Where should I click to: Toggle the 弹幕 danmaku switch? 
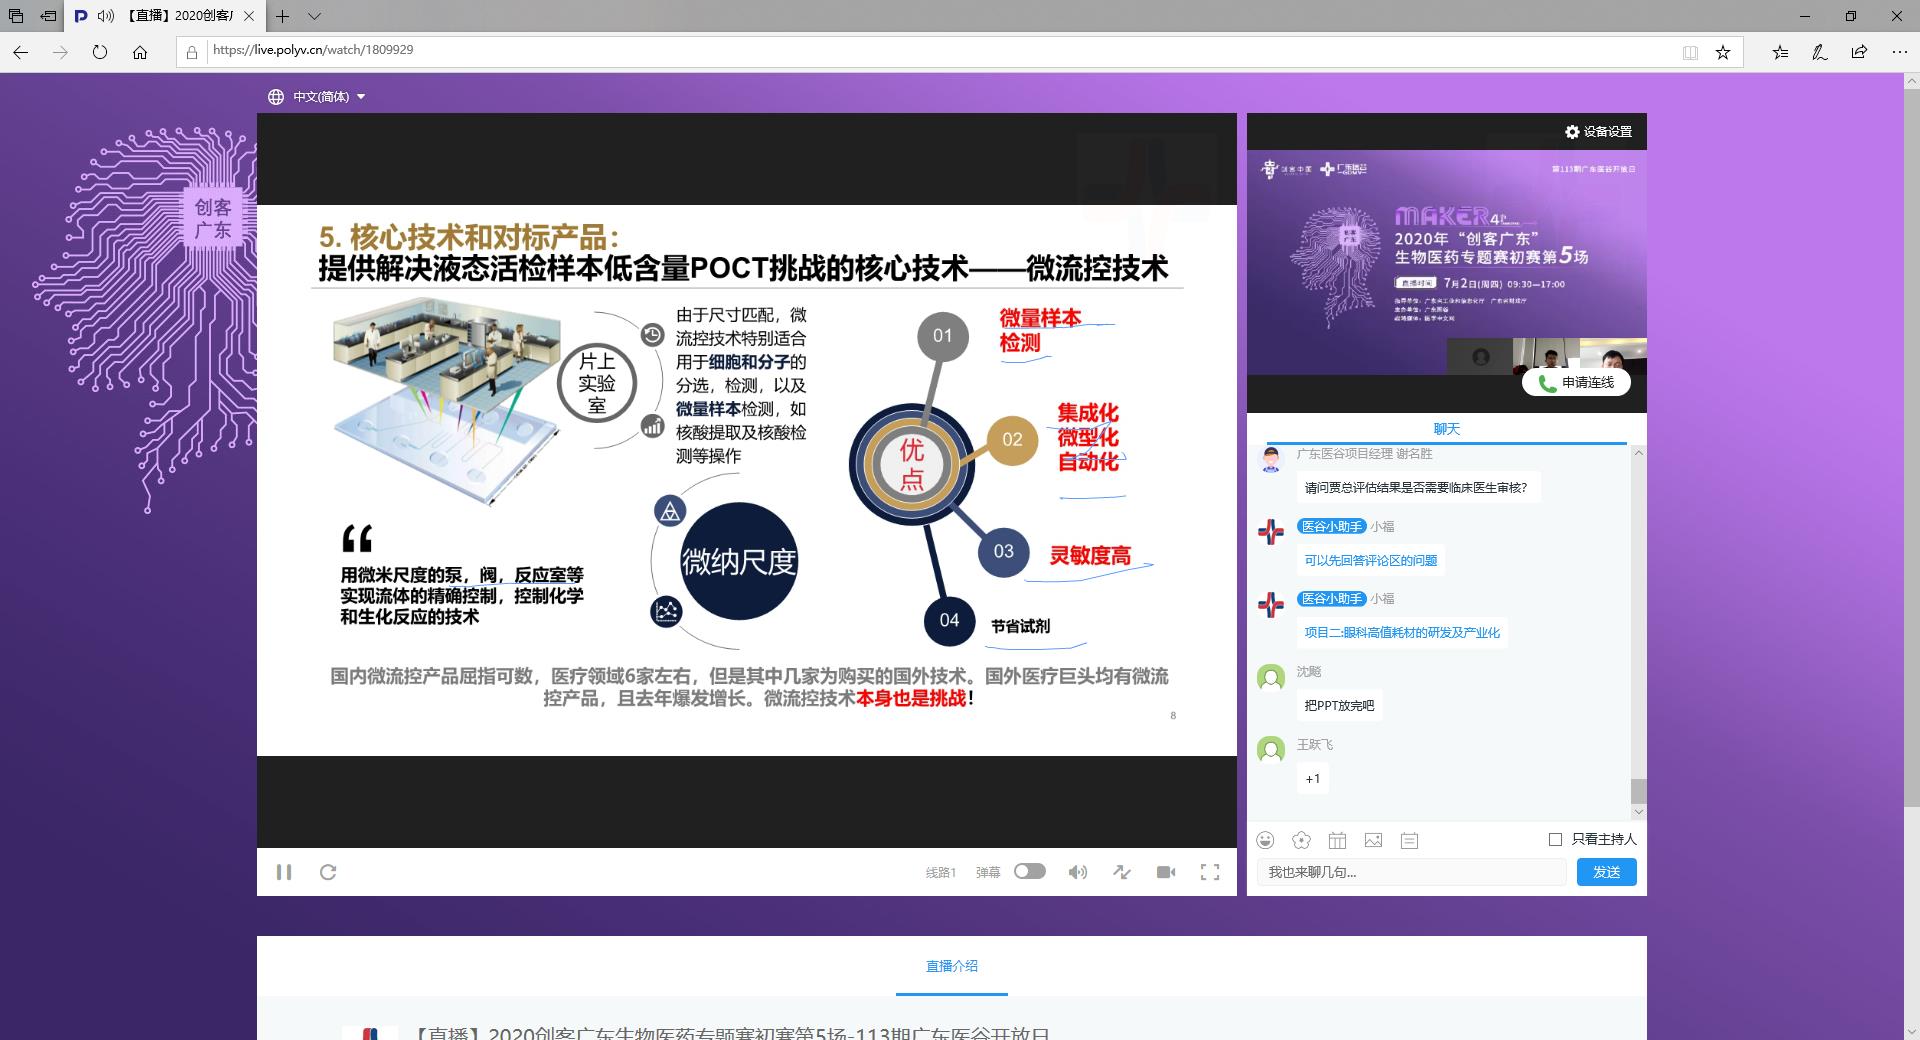[x=1029, y=871]
